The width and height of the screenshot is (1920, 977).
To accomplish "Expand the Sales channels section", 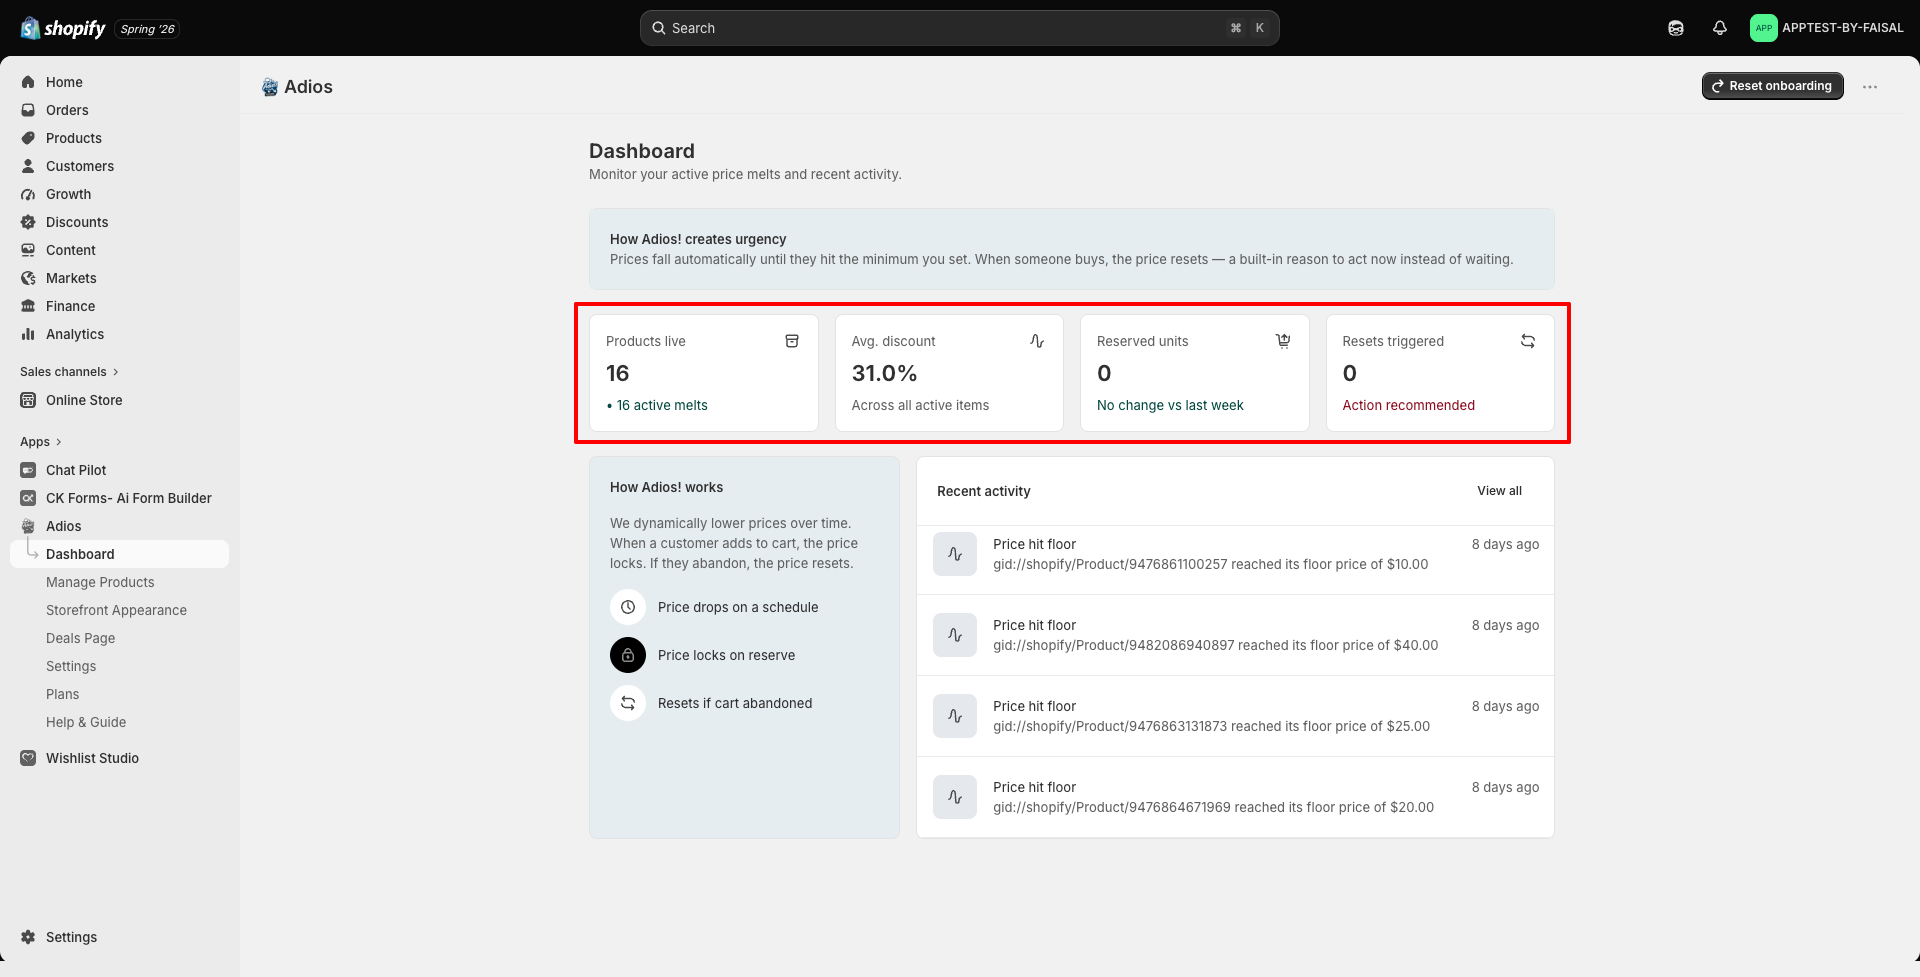I will tap(70, 372).
